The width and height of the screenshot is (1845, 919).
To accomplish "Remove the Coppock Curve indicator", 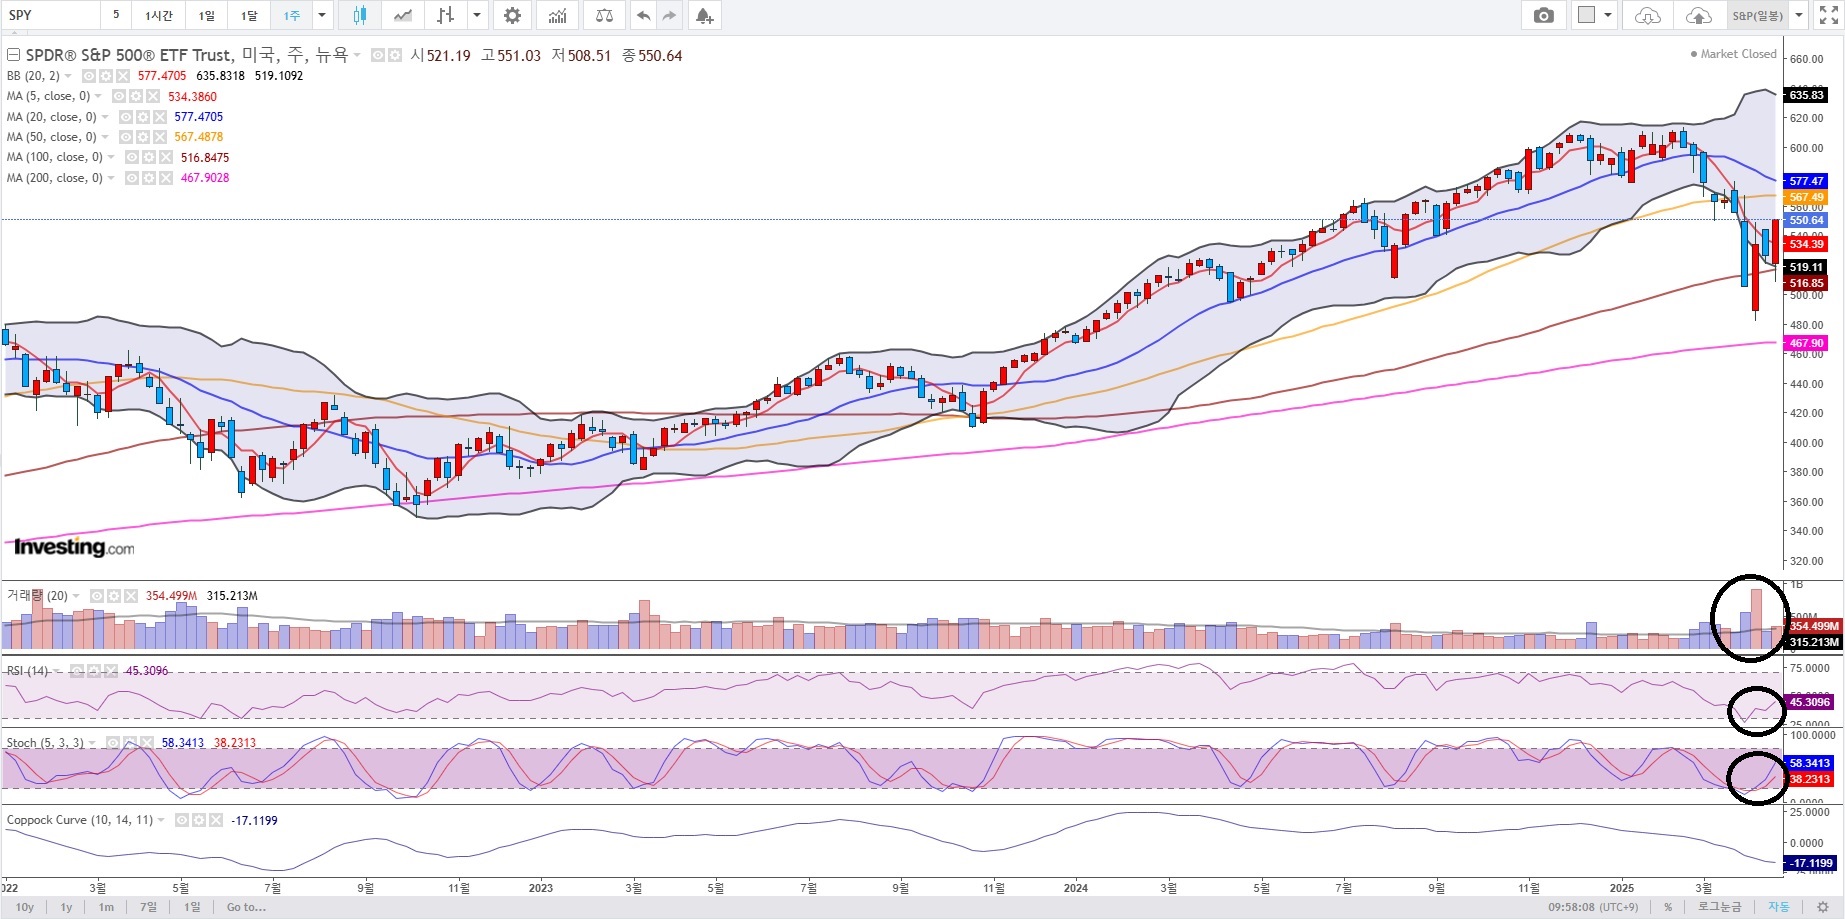I will pos(215,820).
